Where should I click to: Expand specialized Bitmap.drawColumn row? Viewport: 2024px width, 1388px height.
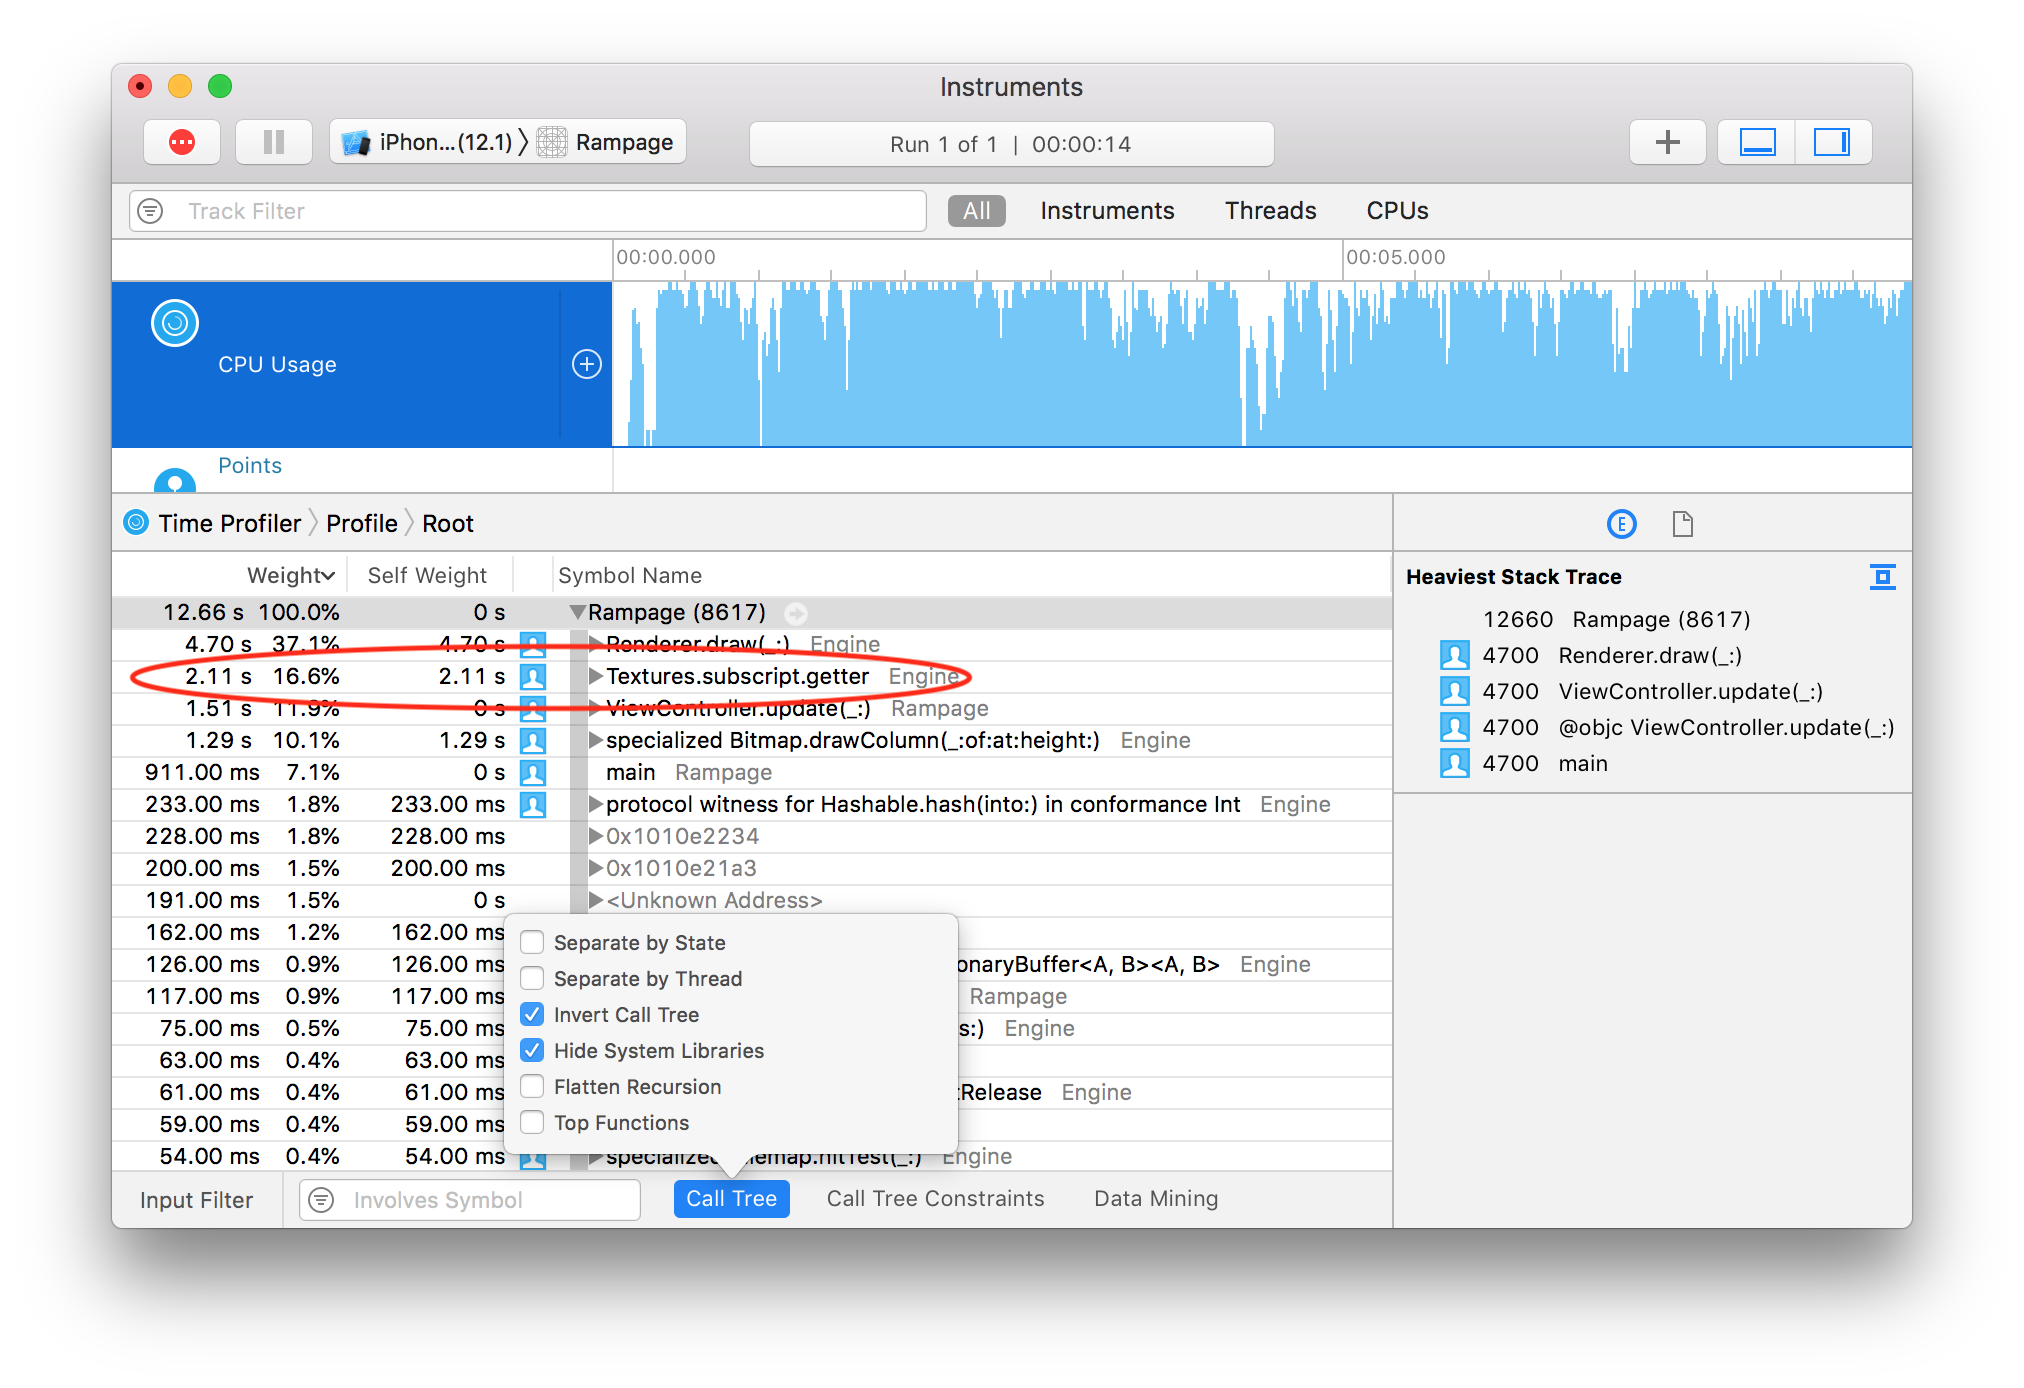pos(596,740)
